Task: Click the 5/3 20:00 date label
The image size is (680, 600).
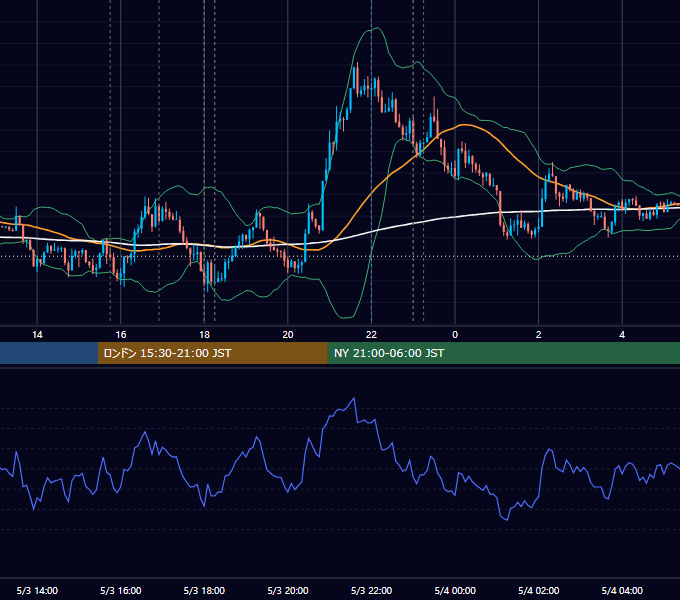Action: pos(288,590)
